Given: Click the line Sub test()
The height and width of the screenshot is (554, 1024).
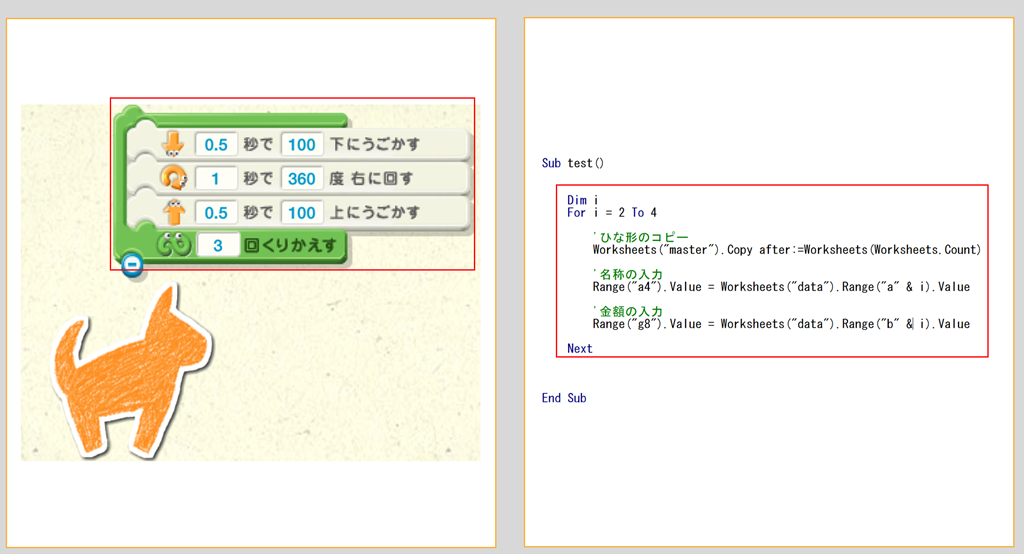Looking at the screenshot, I should (573, 163).
